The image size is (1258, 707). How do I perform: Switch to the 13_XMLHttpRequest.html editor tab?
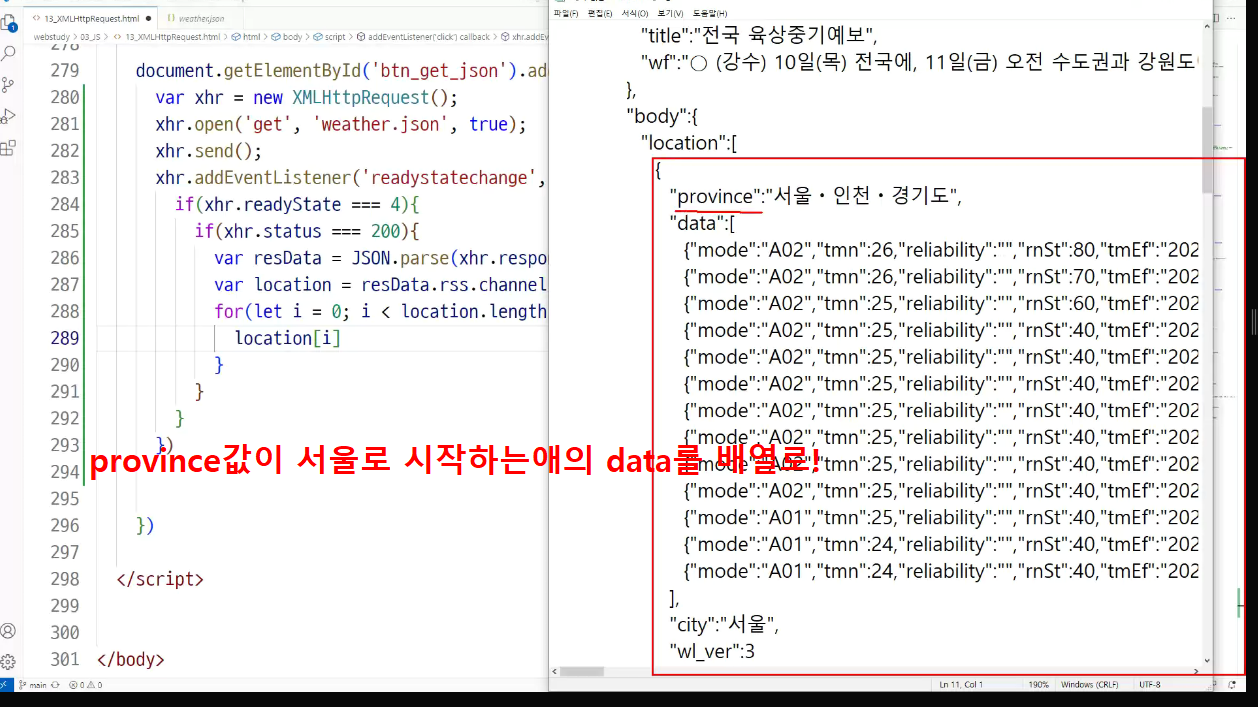click(91, 18)
